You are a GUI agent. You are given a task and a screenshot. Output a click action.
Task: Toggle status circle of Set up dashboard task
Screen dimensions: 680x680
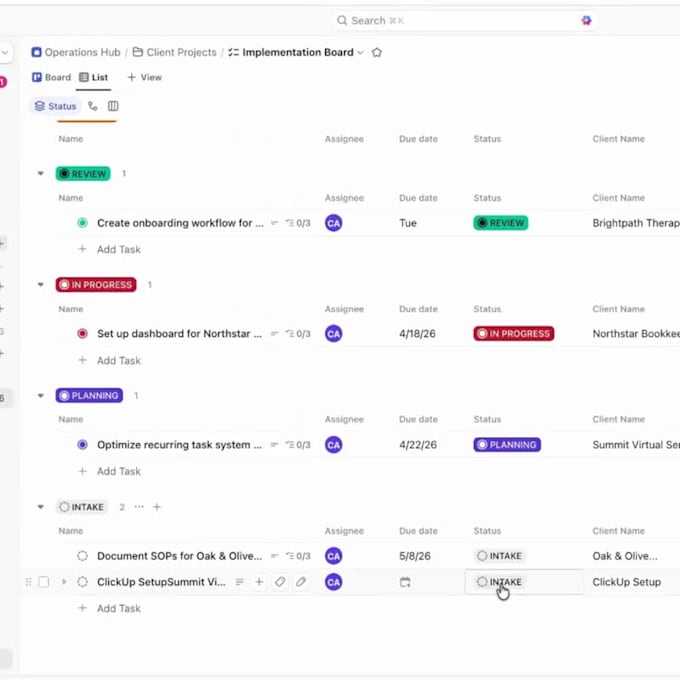click(82, 333)
